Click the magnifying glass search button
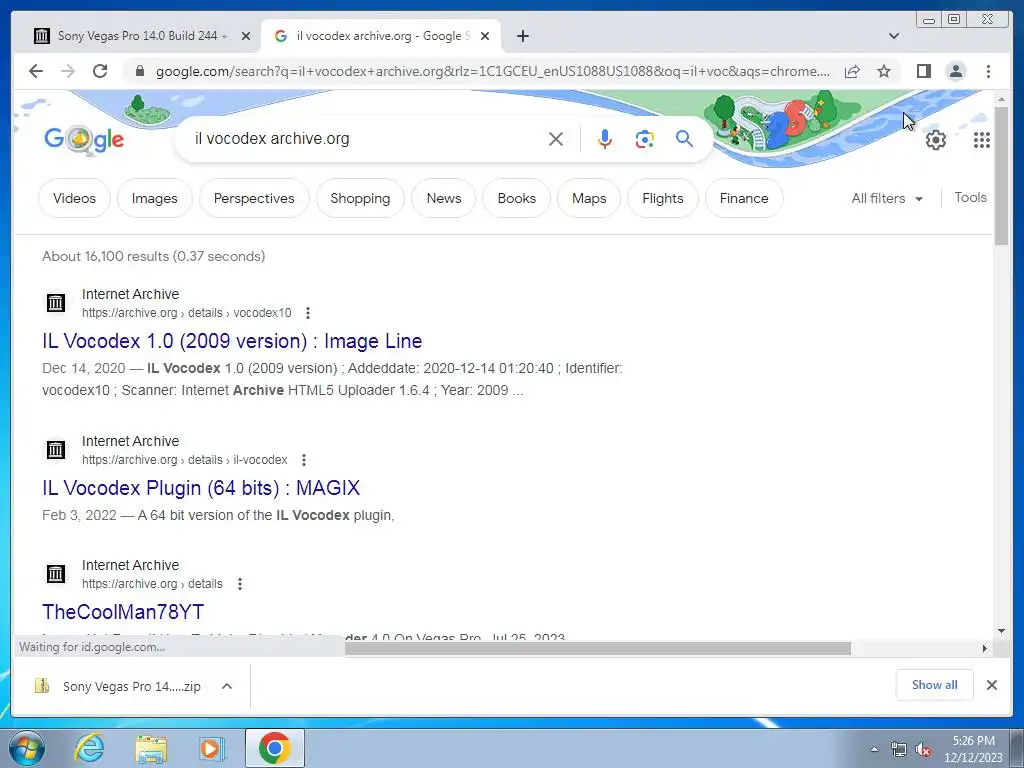This screenshot has height=768, width=1024. tap(684, 138)
